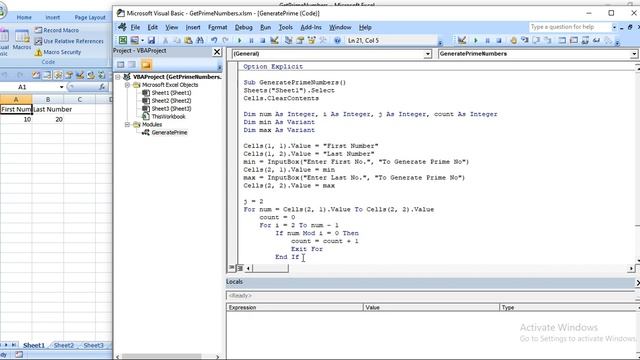Paste using the clipboard toolbar icon
The height and width of the screenshot is (360, 640).
click(188, 40)
